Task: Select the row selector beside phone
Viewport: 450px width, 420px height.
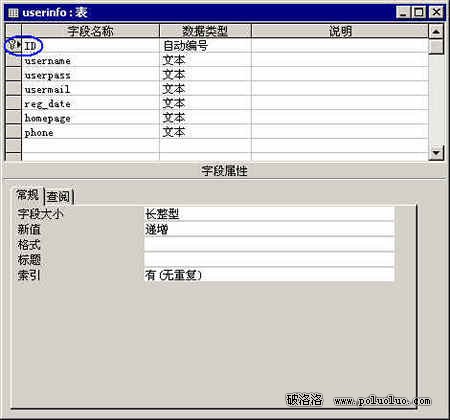Action: [13, 132]
